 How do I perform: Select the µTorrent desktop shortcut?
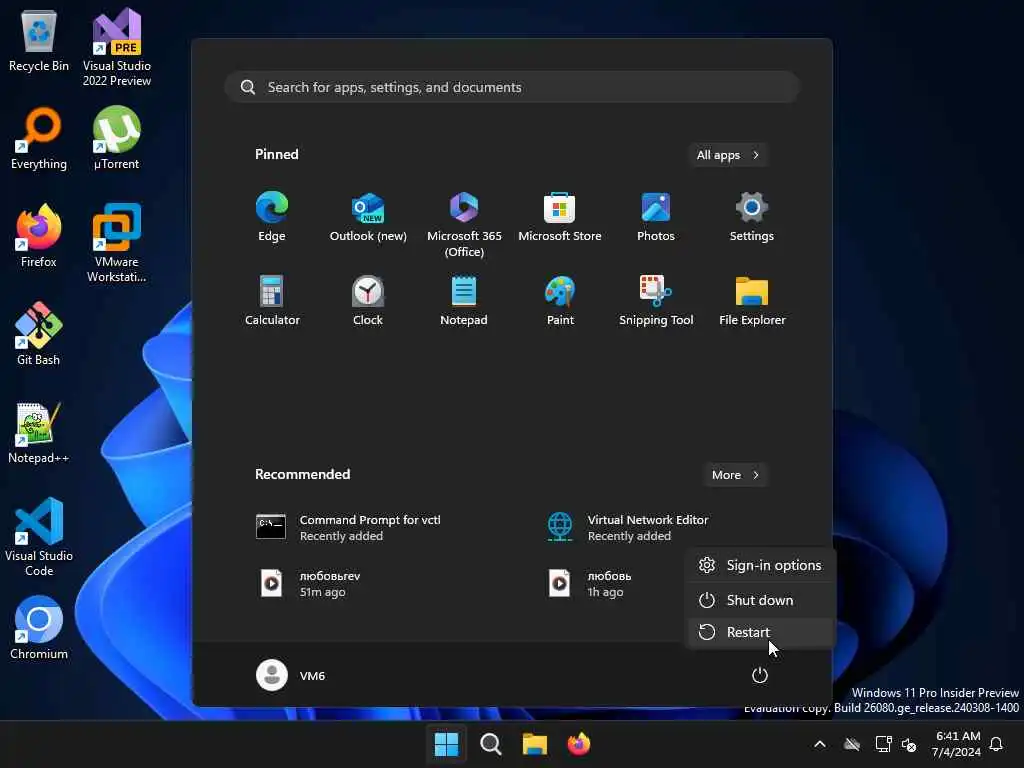point(117,138)
